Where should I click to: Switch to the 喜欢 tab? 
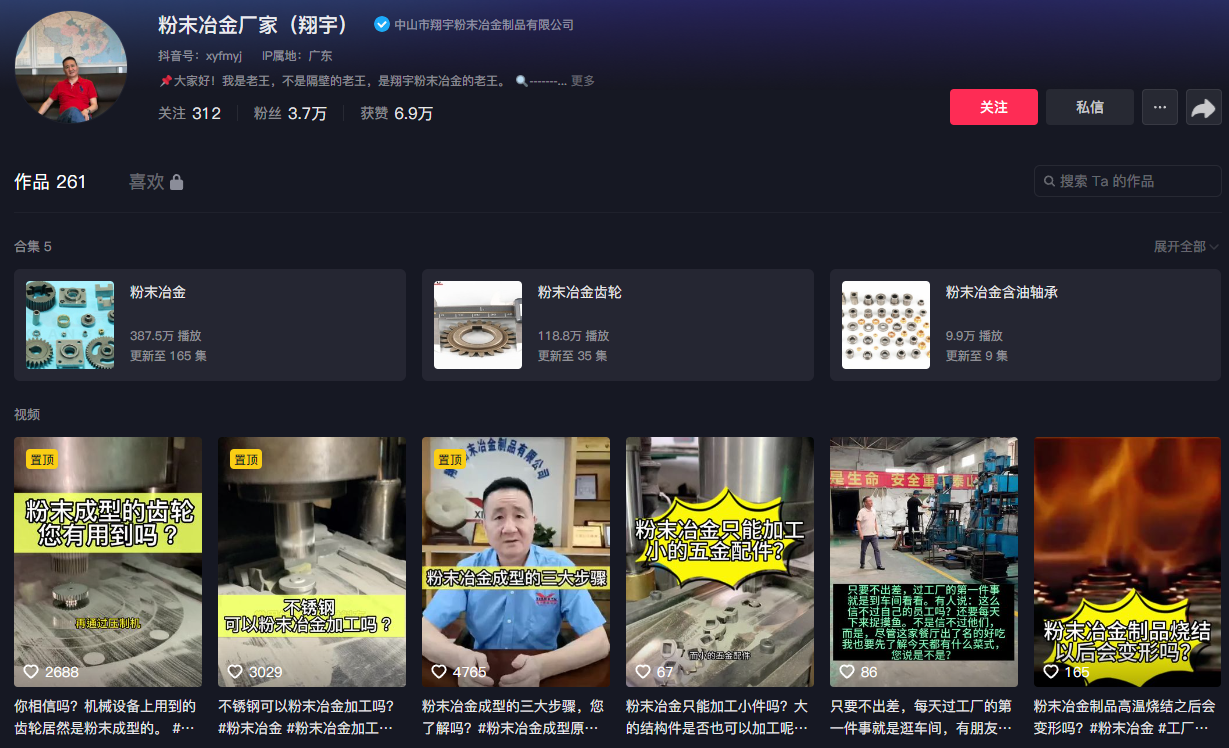tap(155, 182)
